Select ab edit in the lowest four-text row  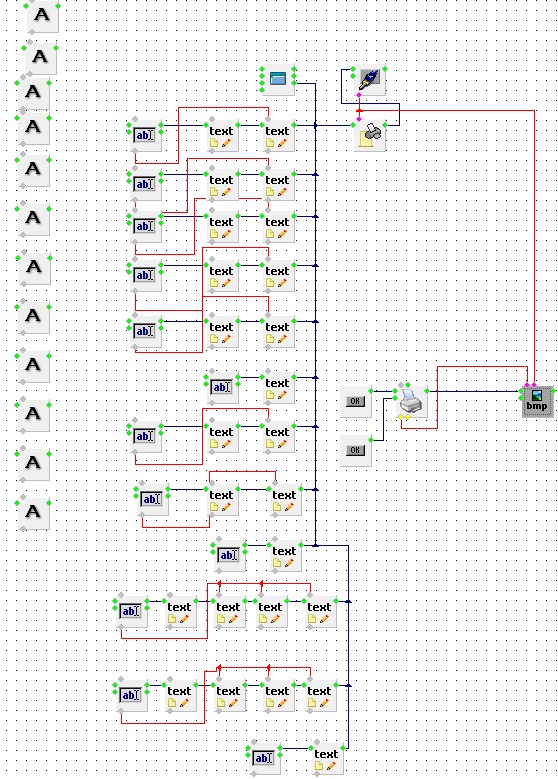pos(131,696)
